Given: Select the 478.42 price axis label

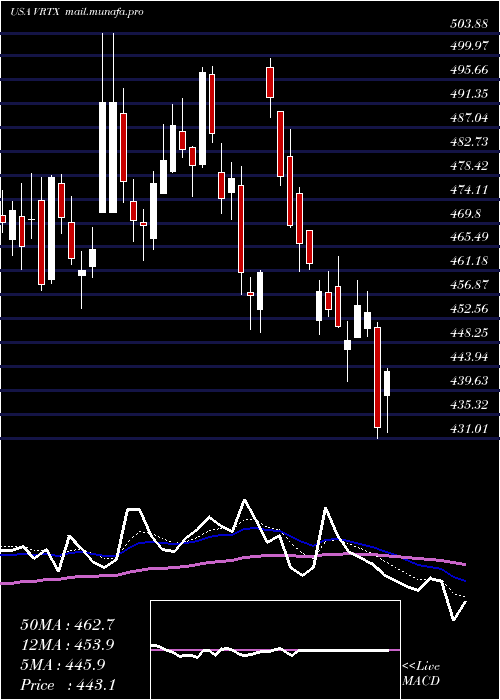Looking at the screenshot, I should coord(468,166).
